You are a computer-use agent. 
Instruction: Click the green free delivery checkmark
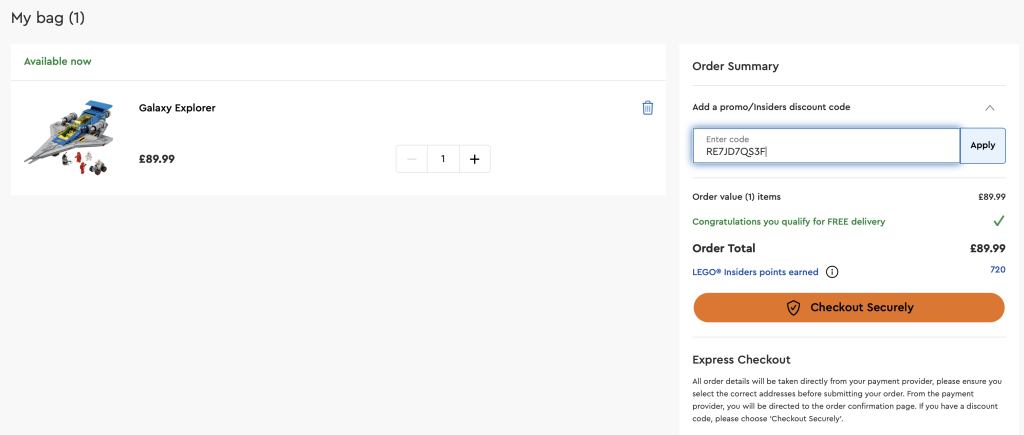point(999,221)
